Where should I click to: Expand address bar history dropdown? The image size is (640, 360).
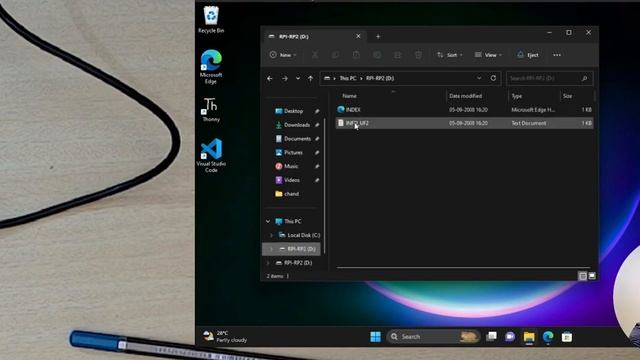479,78
